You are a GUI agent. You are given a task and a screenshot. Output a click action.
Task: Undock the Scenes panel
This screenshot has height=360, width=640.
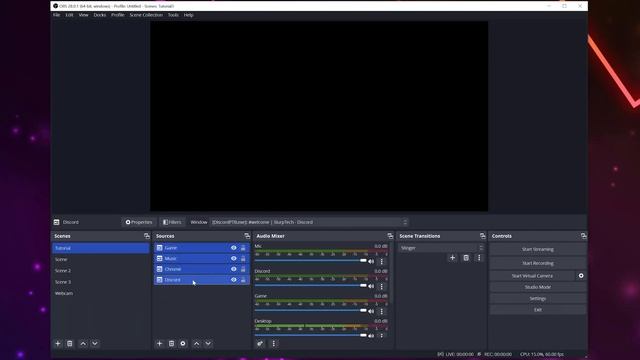(147, 236)
